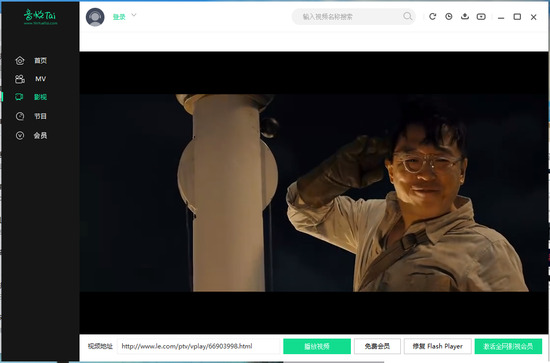
Task: Refresh the page with reload icon
Action: (432, 16)
